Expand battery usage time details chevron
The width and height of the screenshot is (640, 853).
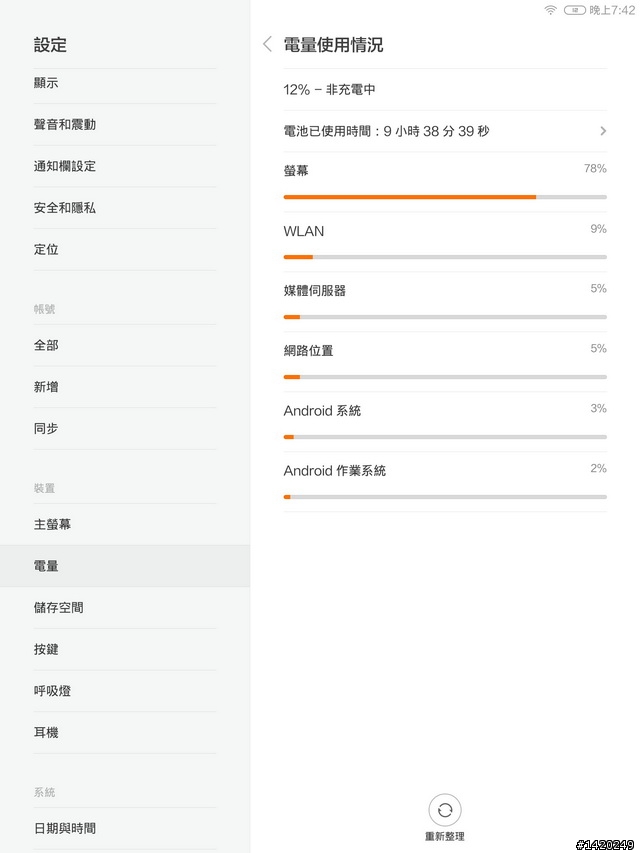point(602,131)
